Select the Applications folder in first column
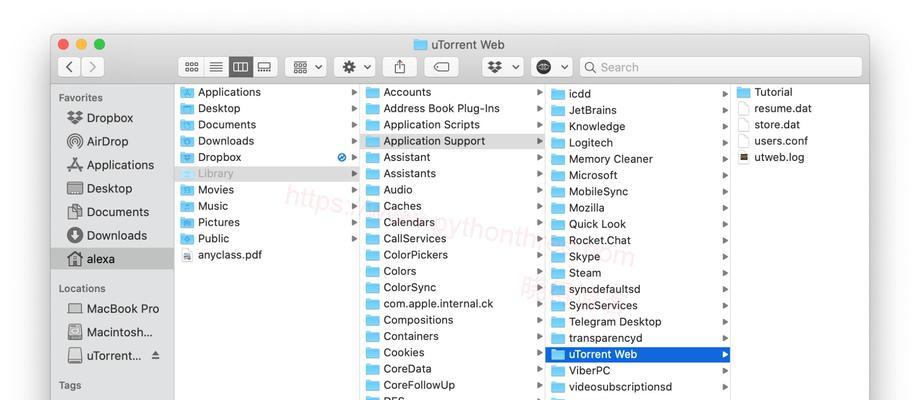The height and width of the screenshot is (400, 920). 268,92
